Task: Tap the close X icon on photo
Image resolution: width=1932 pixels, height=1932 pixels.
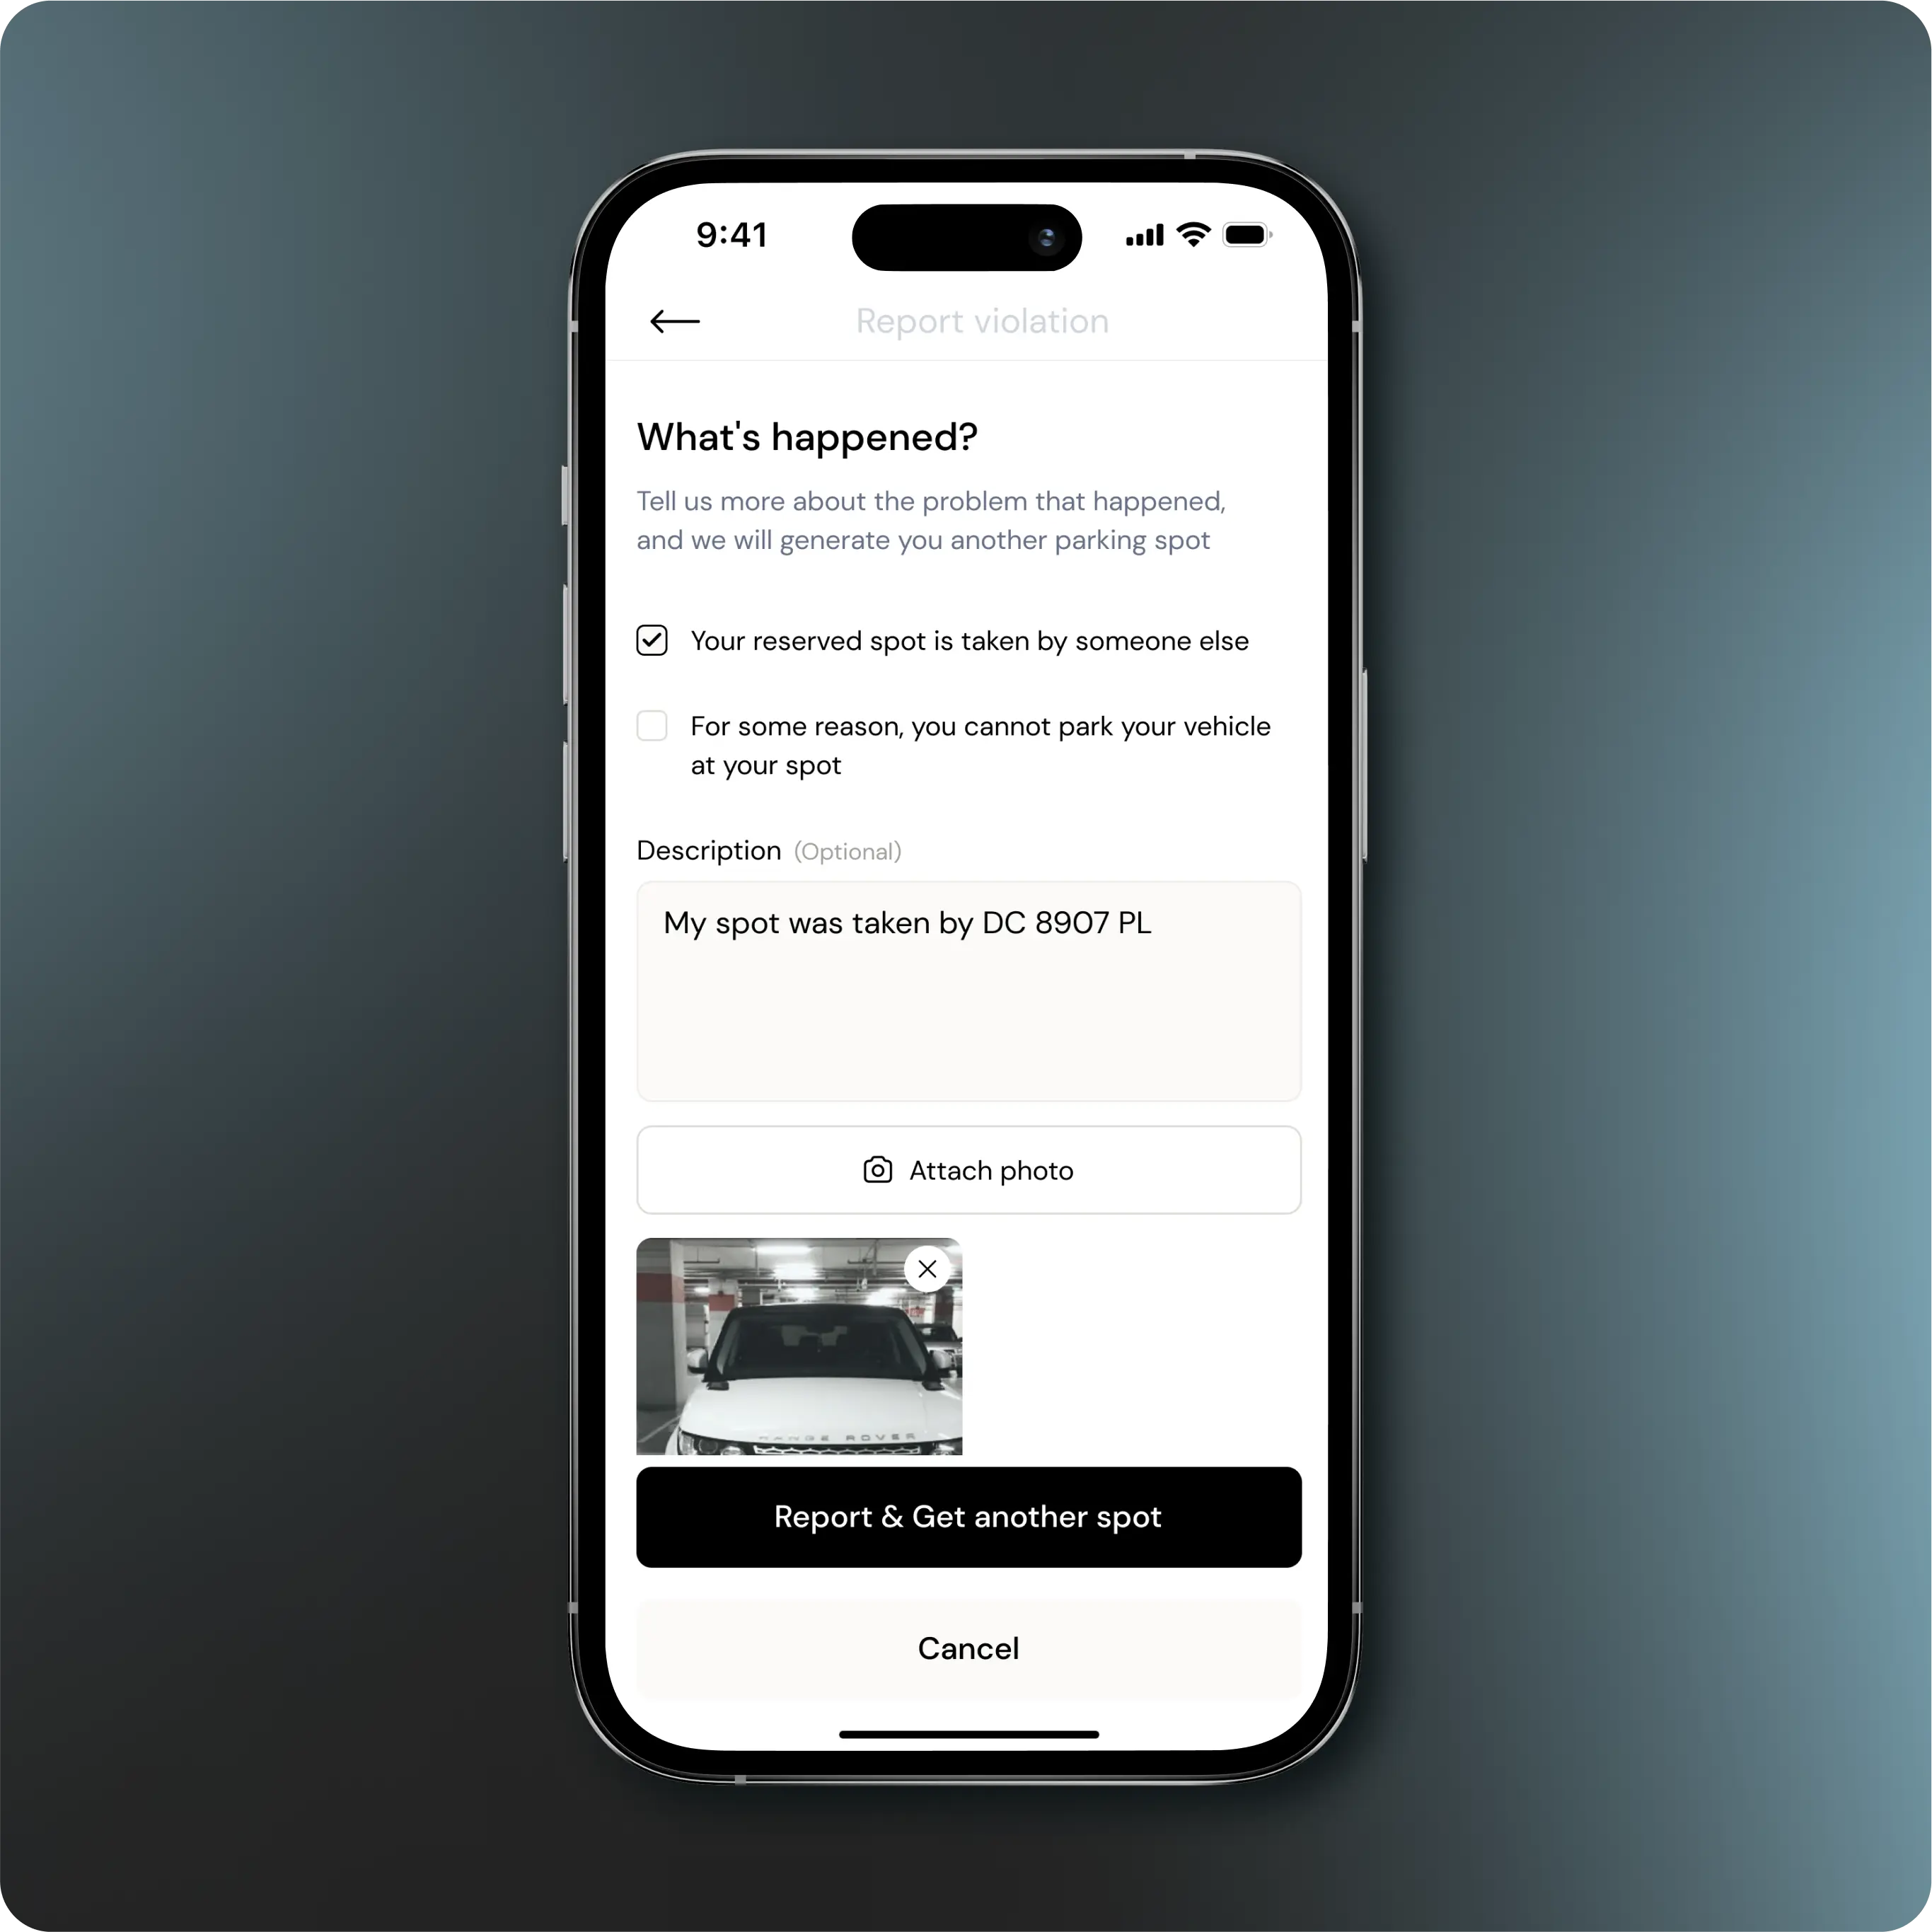Action: pyautogui.click(x=927, y=1268)
